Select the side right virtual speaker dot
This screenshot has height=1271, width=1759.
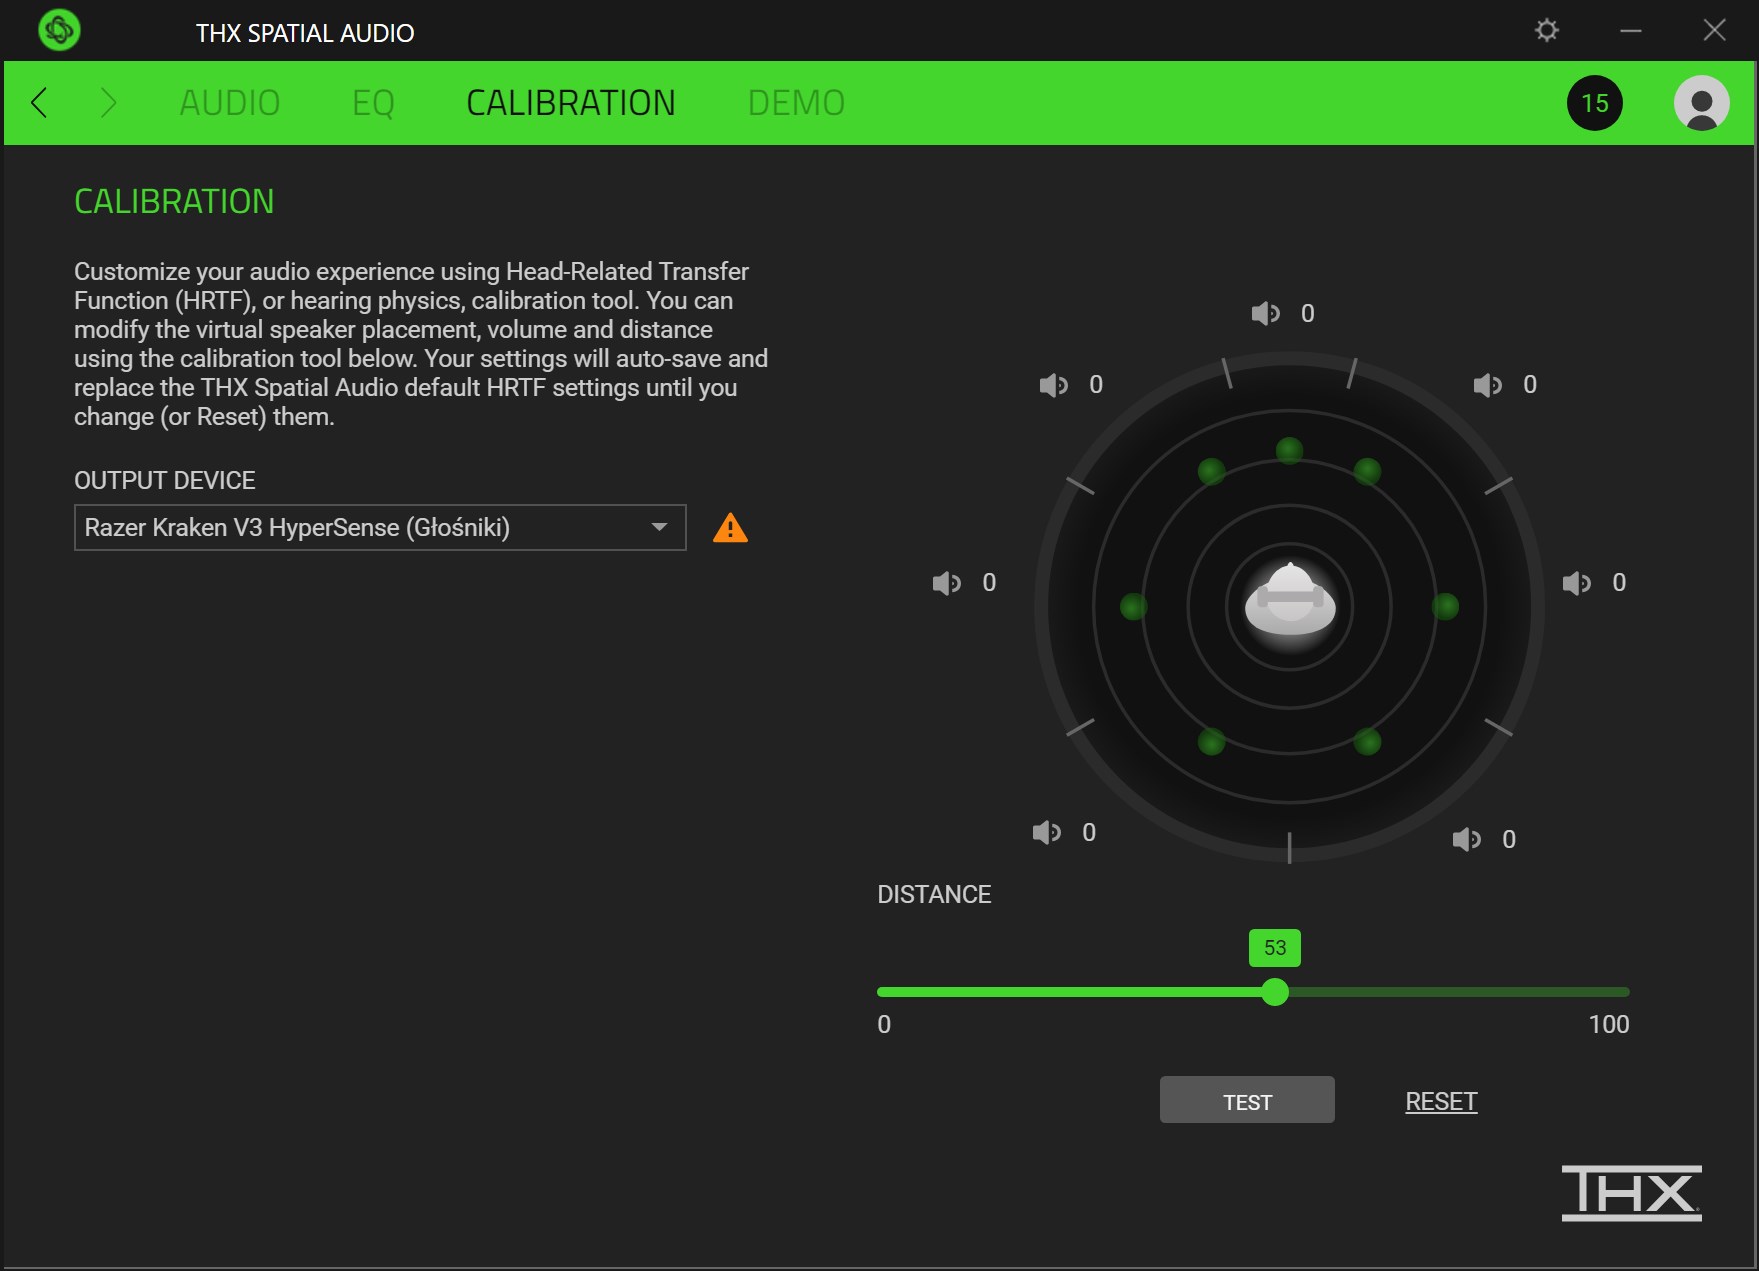coord(1445,606)
